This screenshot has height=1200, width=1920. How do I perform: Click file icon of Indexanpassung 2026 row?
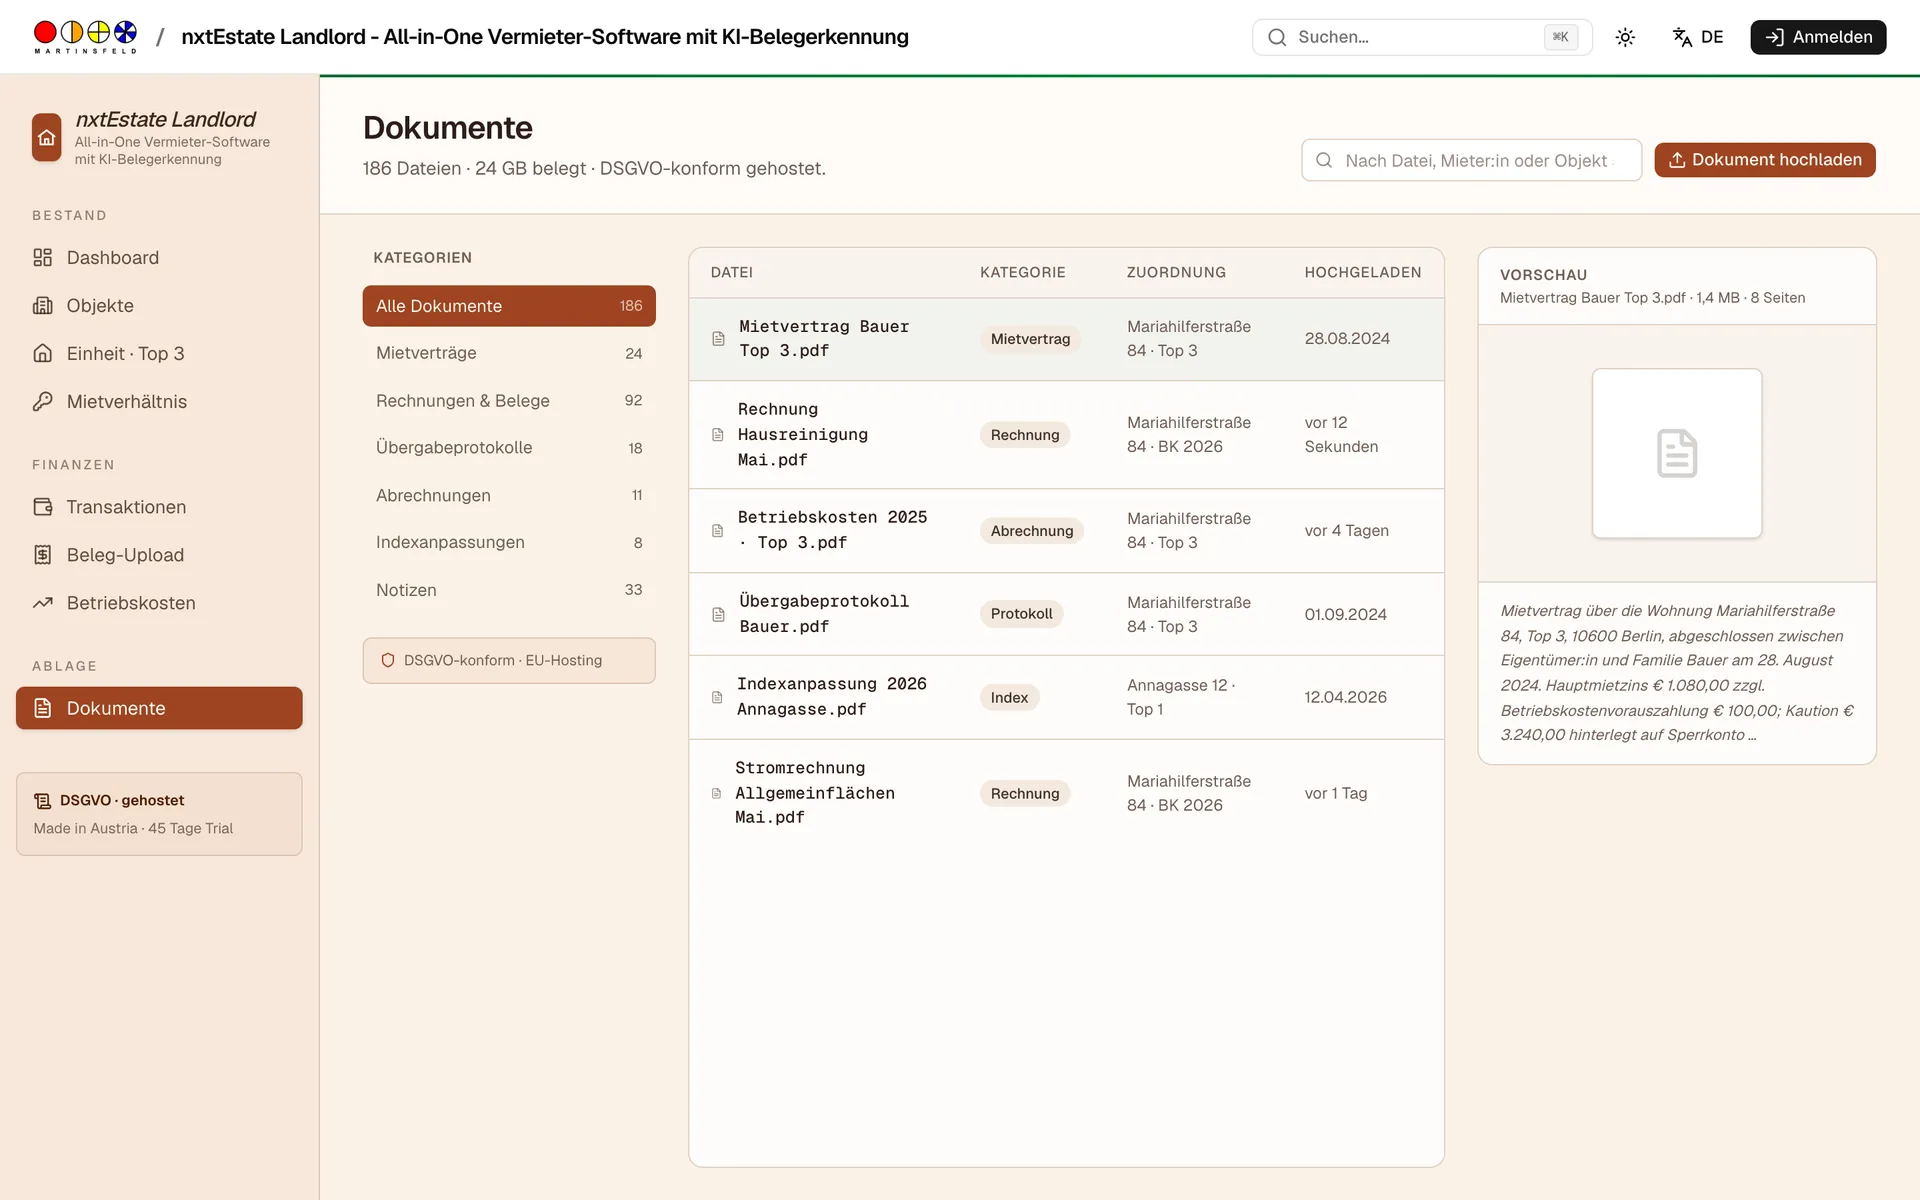717,698
